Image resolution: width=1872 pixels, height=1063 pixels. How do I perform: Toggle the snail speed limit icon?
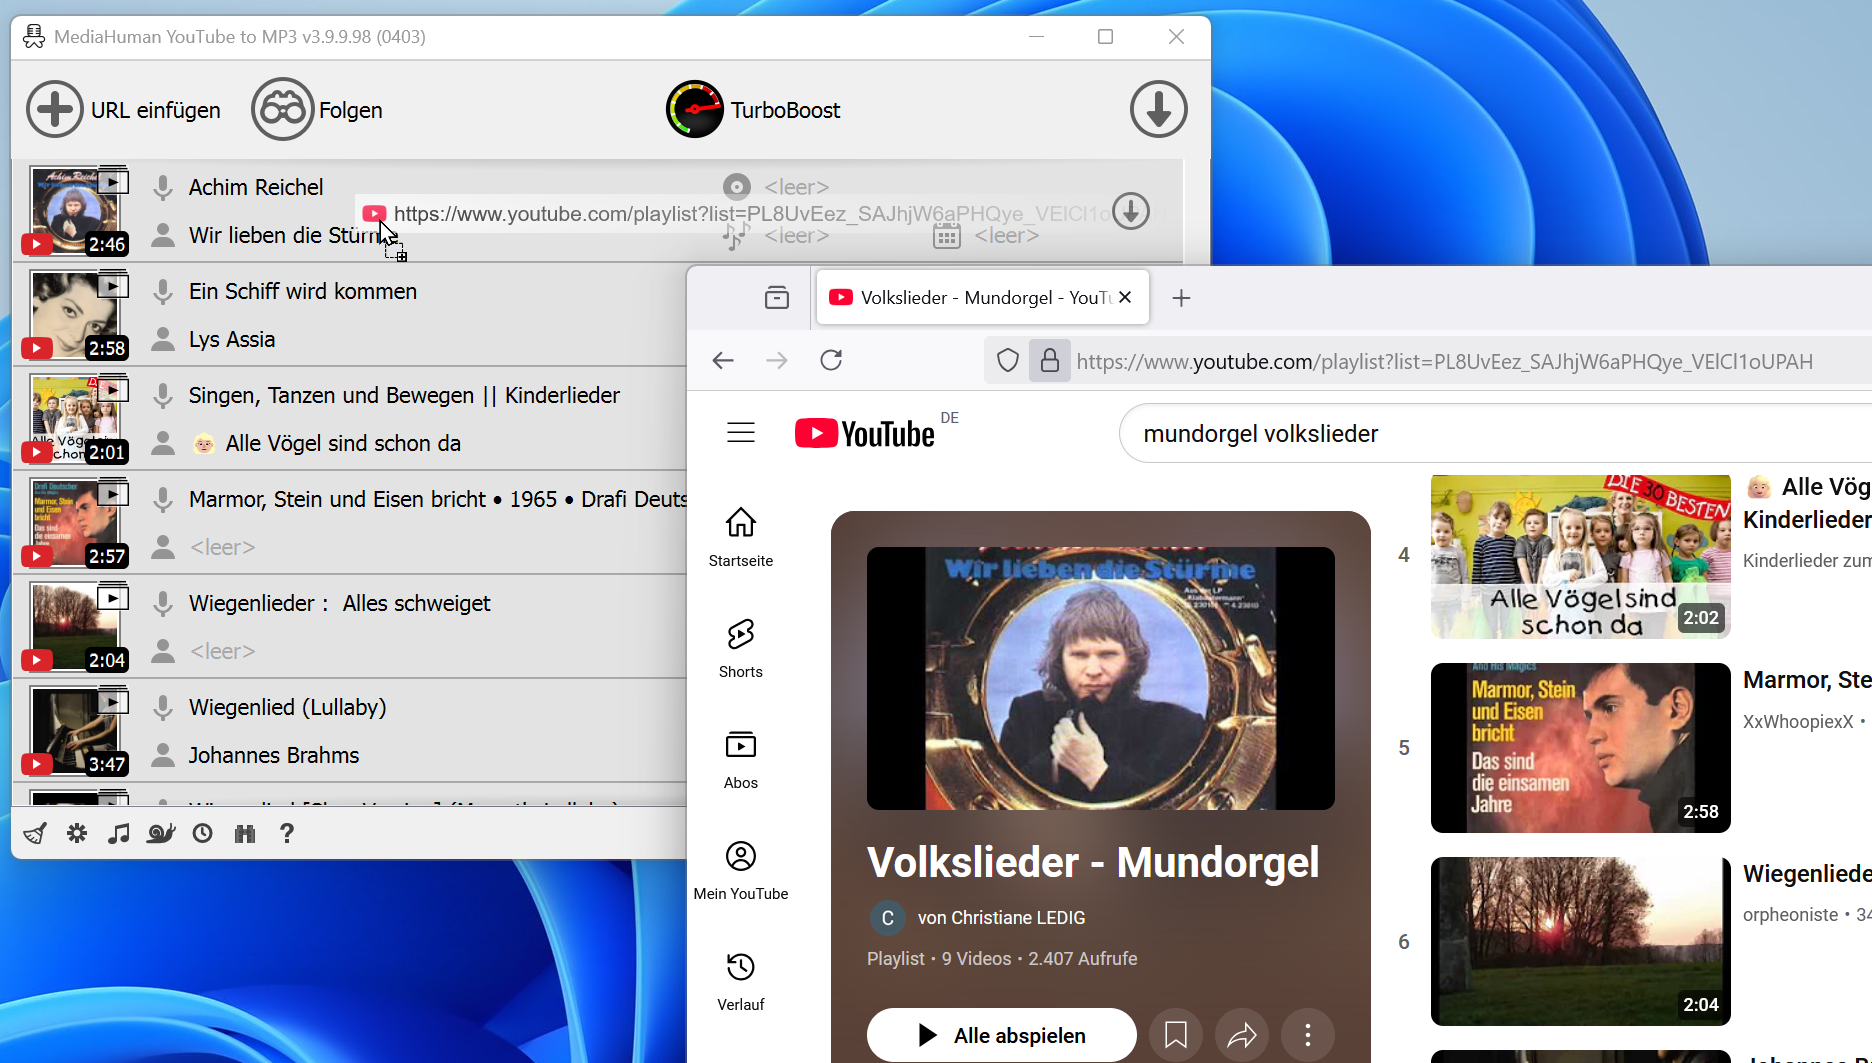tap(161, 833)
